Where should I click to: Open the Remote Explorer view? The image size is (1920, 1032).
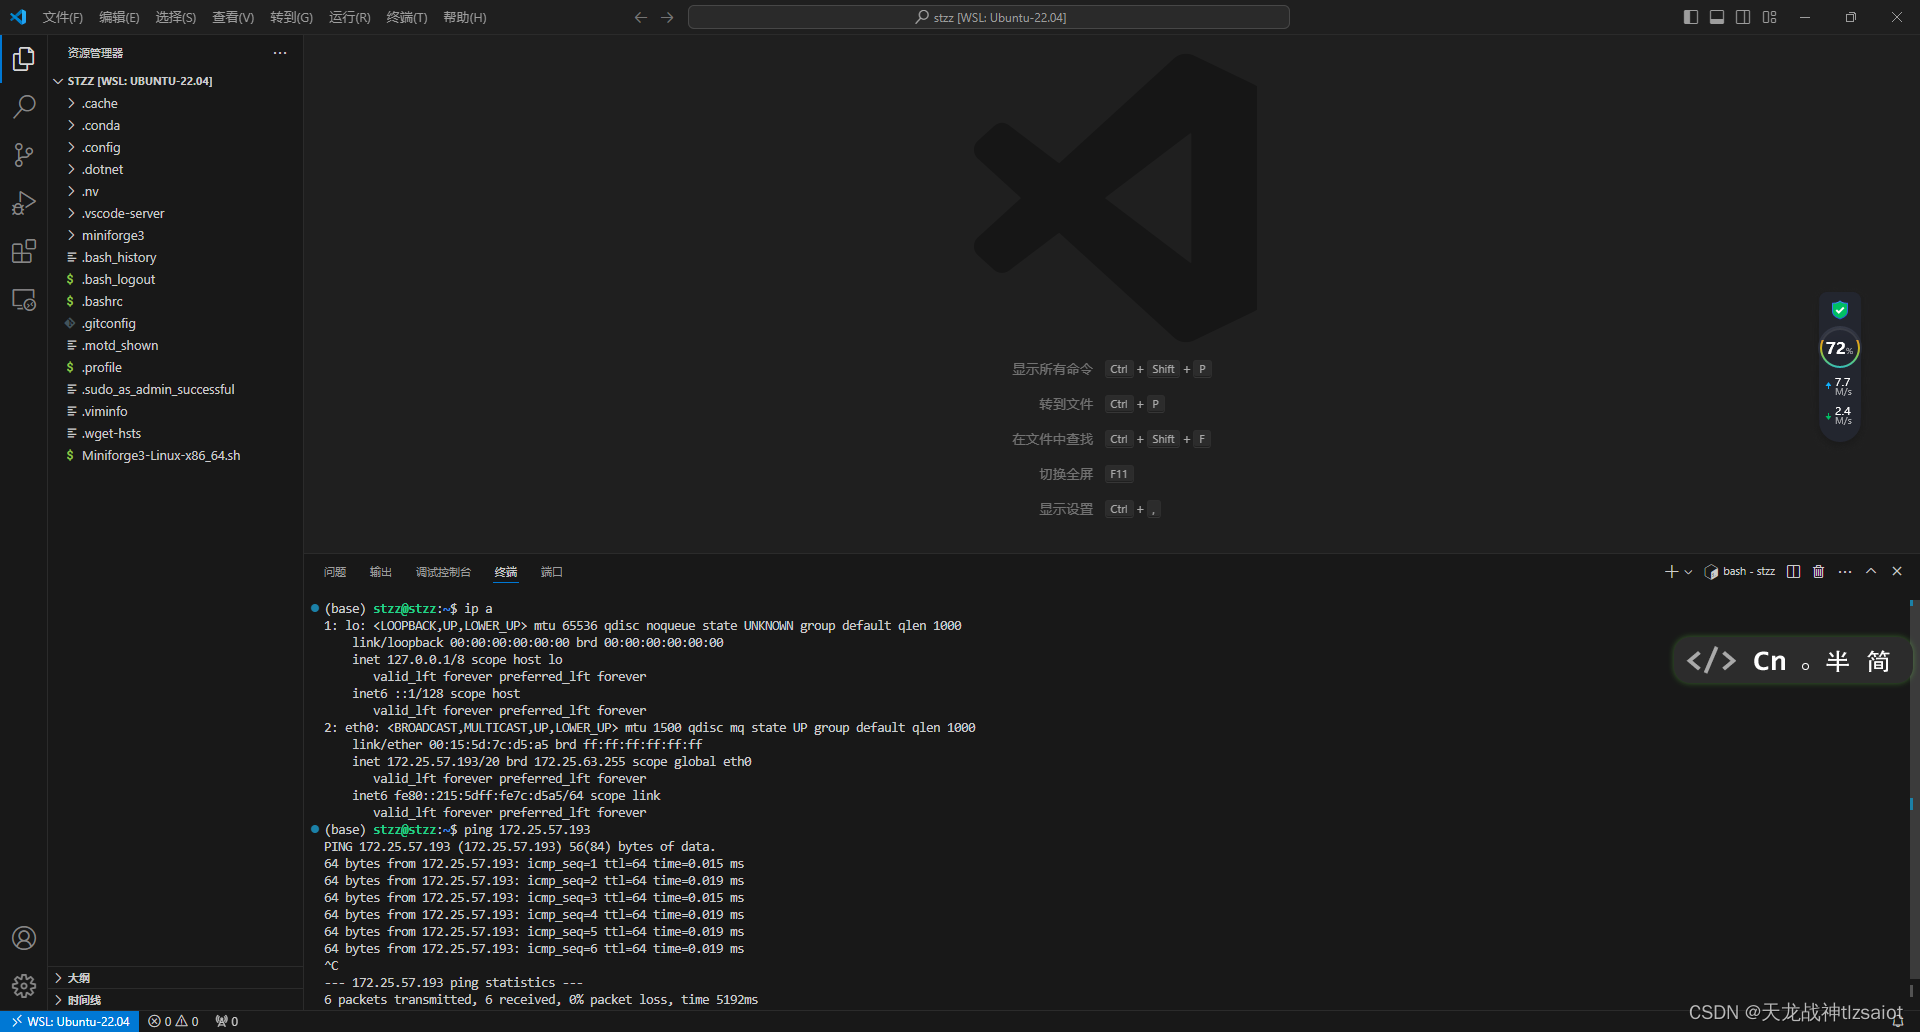point(24,299)
